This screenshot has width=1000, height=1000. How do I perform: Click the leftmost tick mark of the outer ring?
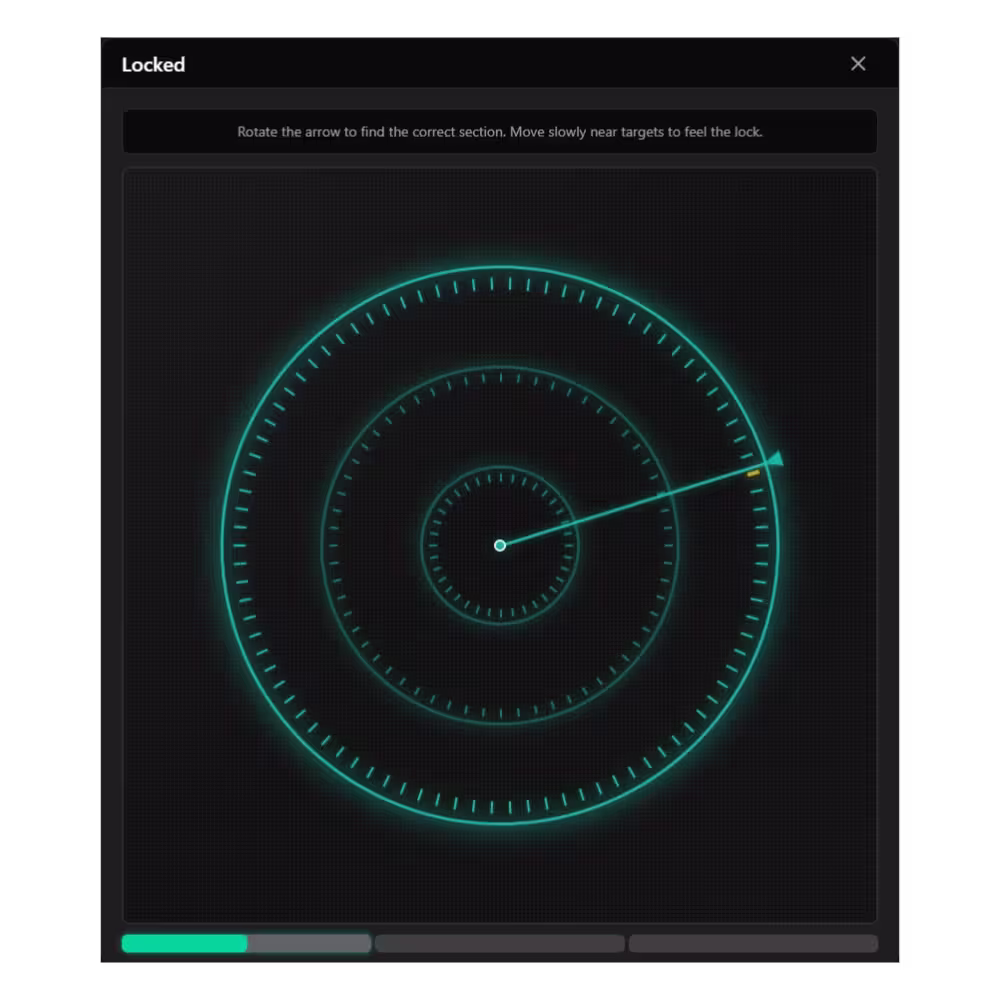point(239,545)
